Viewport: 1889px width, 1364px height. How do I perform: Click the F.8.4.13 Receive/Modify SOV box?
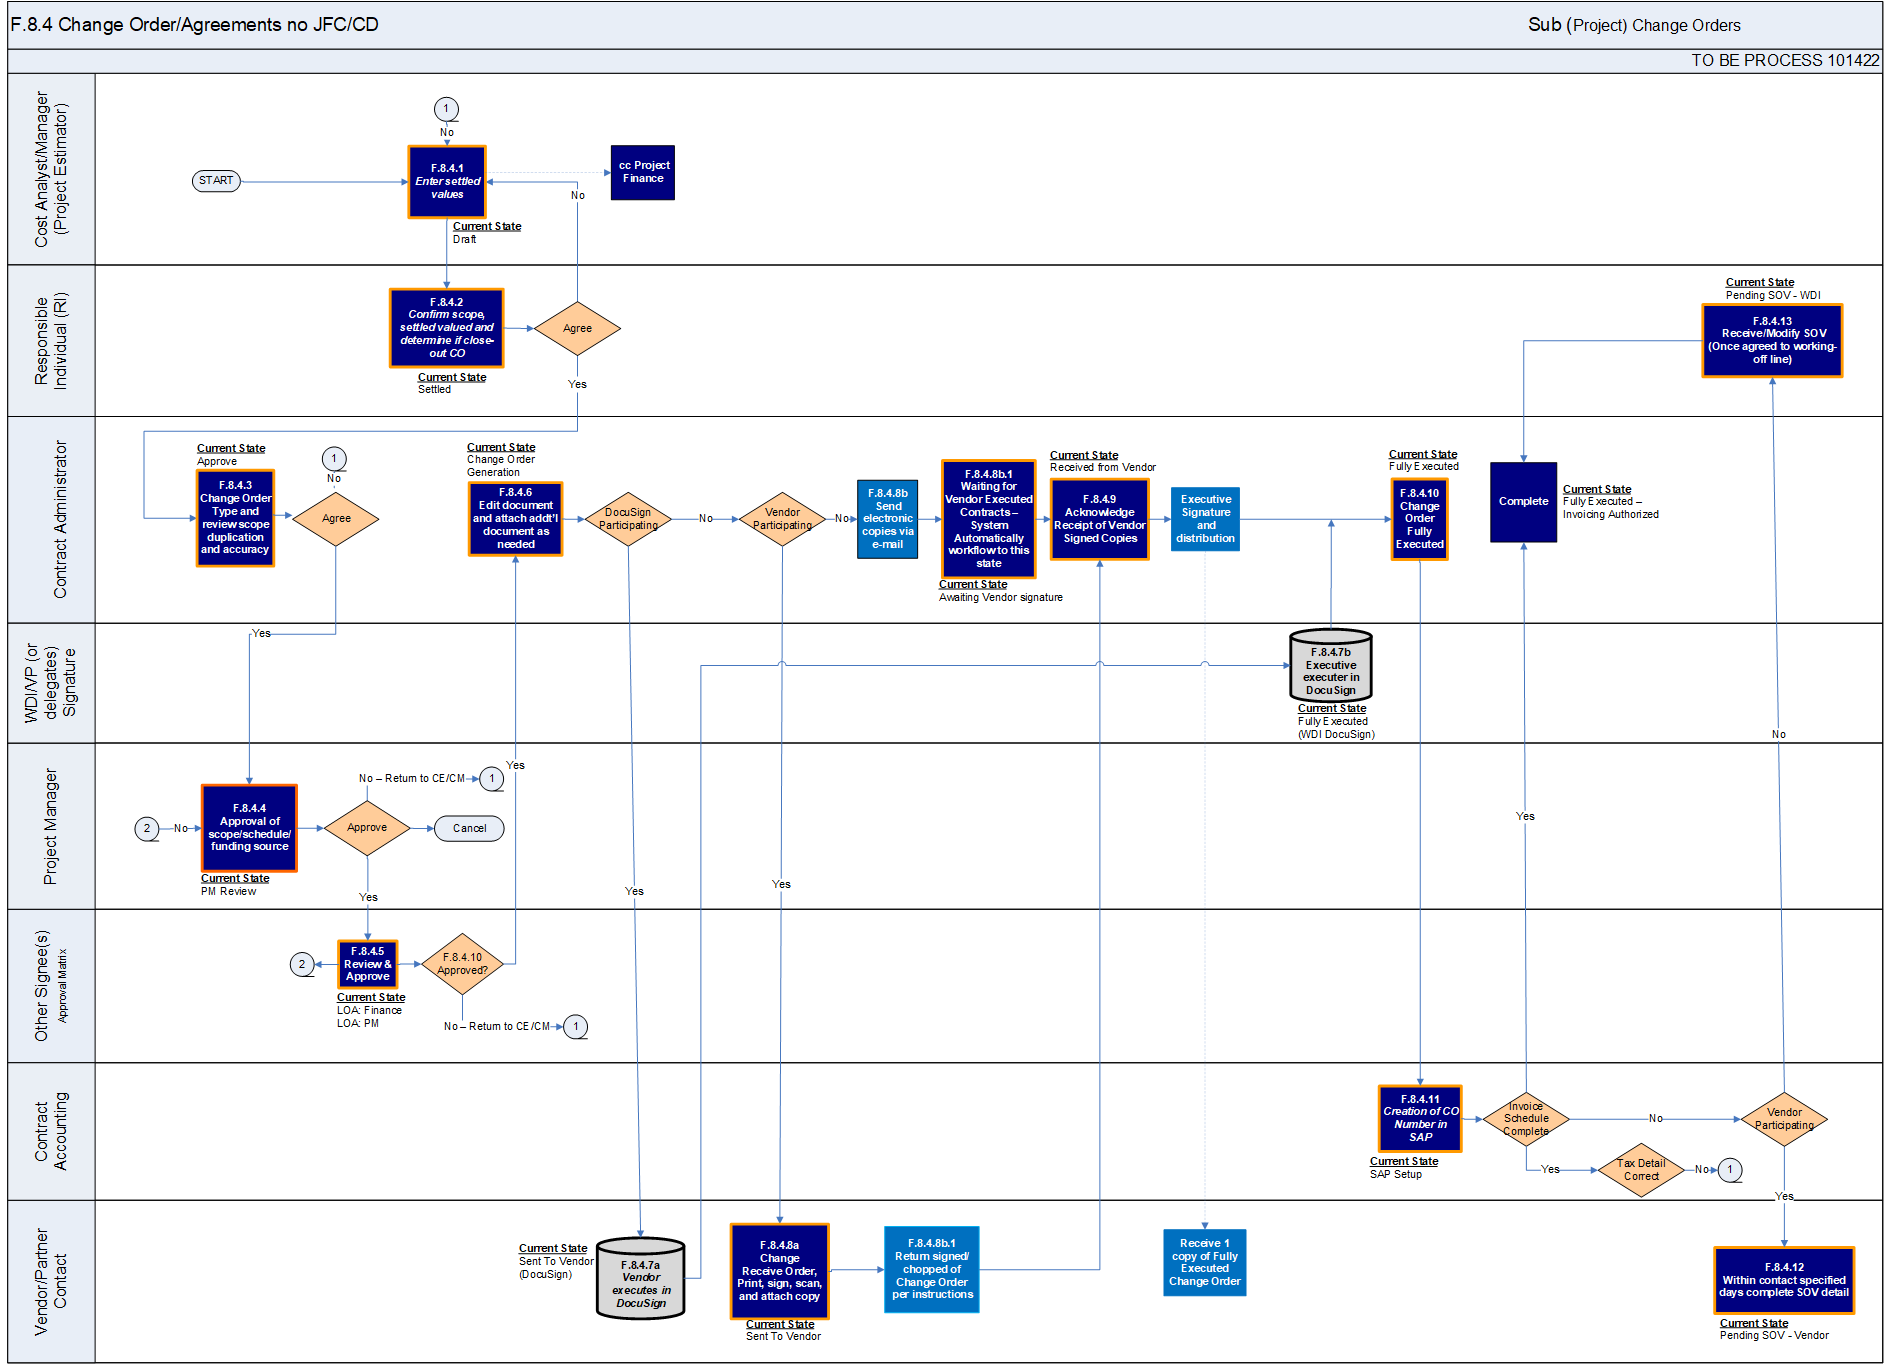(1772, 341)
